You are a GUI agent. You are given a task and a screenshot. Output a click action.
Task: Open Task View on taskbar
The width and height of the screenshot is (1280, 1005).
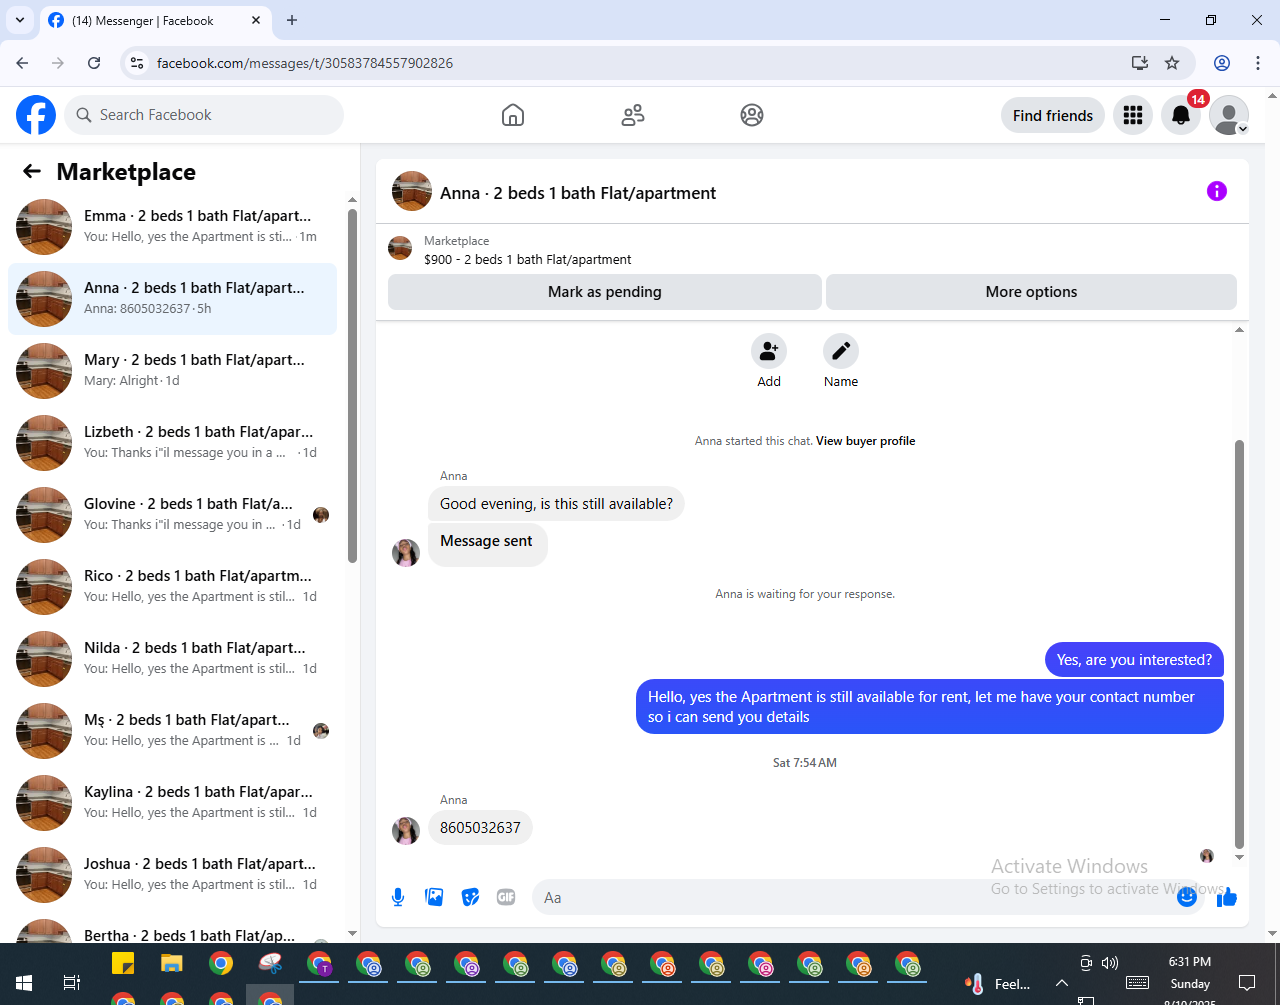71,983
